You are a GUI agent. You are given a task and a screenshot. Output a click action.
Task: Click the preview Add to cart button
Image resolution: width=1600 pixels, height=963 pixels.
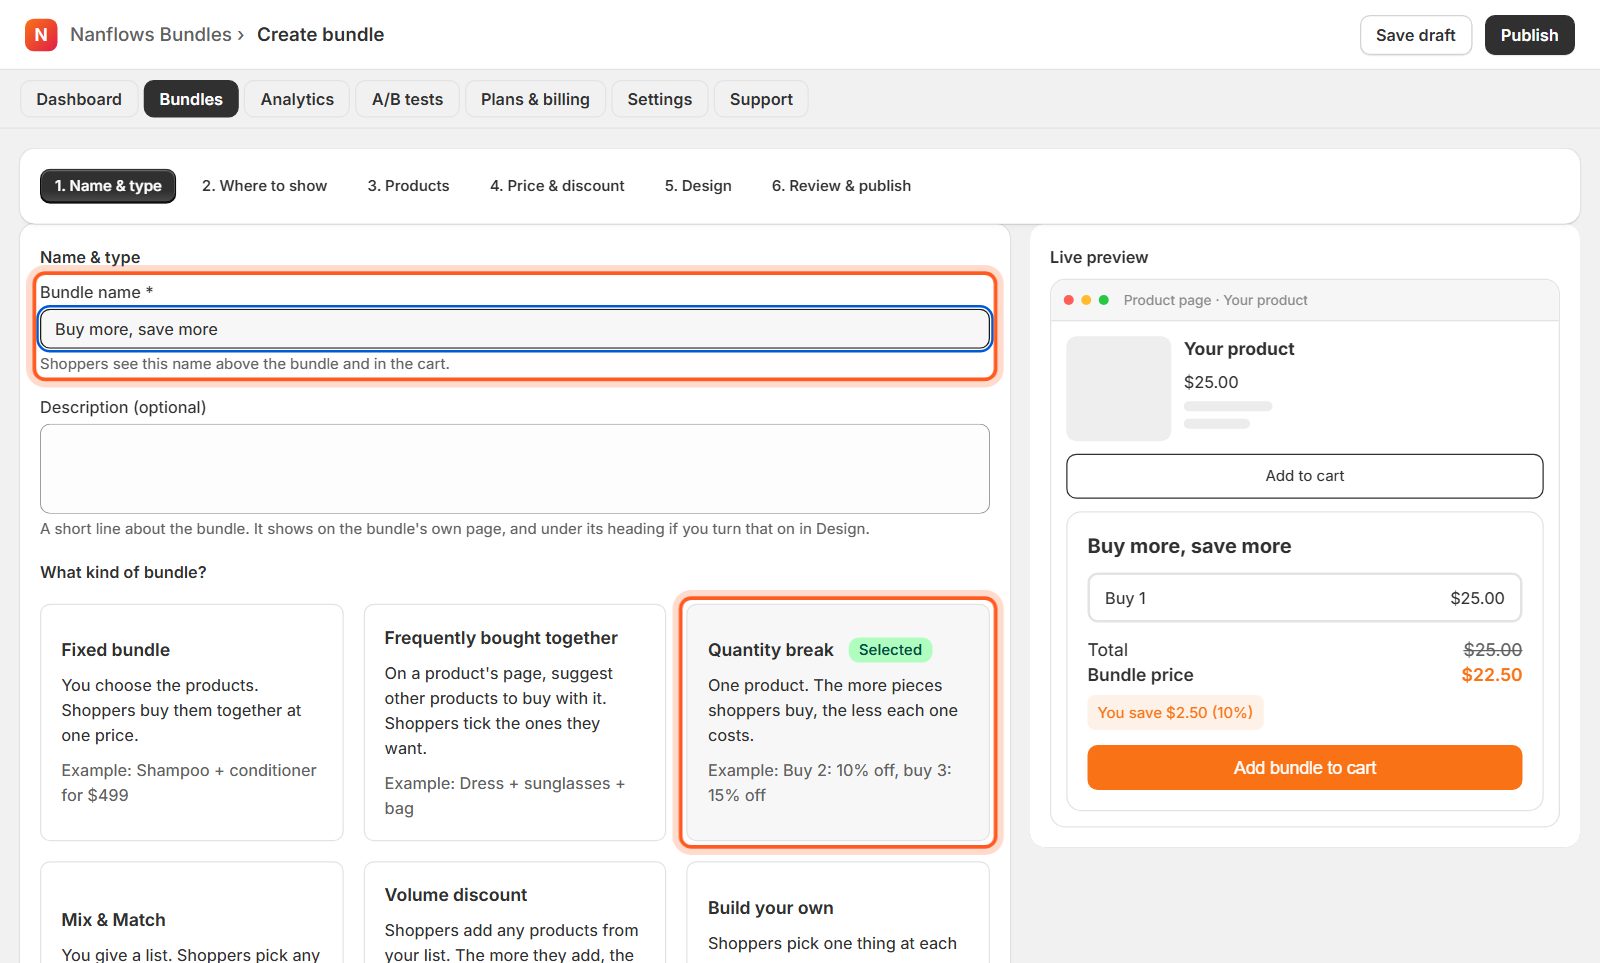coord(1305,476)
